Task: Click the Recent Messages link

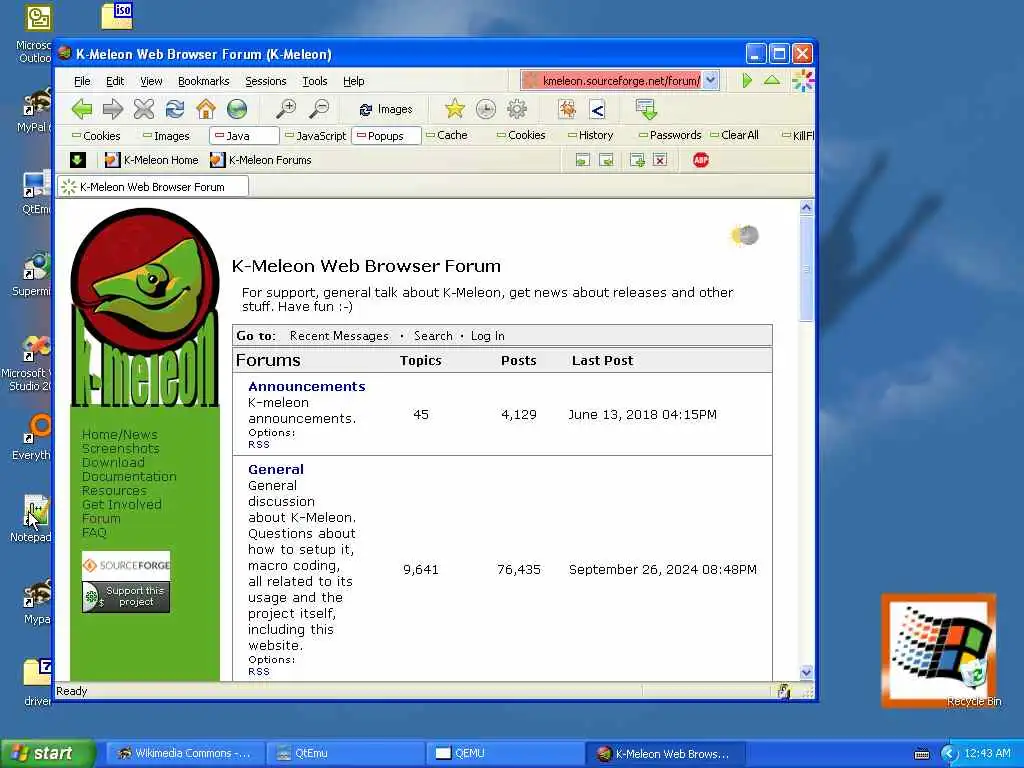Action: (x=339, y=336)
